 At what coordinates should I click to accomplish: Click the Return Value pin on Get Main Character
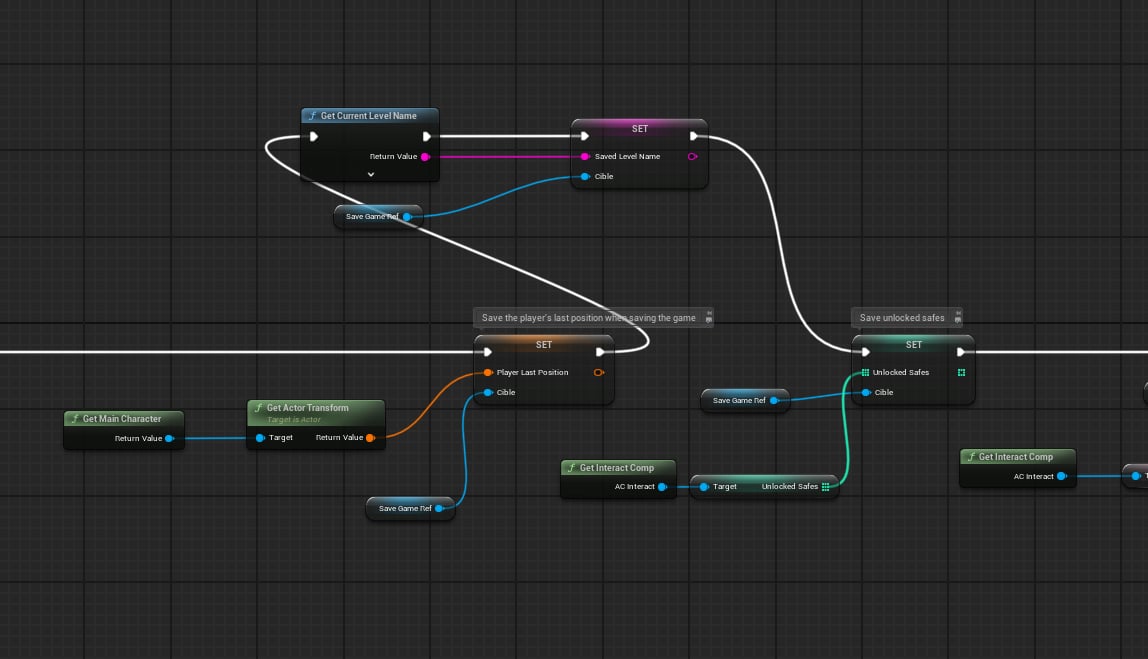click(x=169, y=439)
